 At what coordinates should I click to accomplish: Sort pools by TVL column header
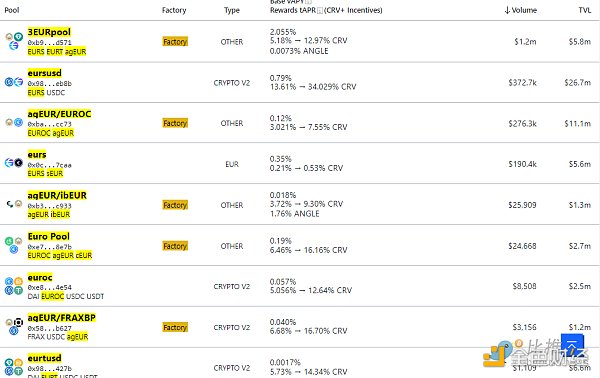coord(585,10)
